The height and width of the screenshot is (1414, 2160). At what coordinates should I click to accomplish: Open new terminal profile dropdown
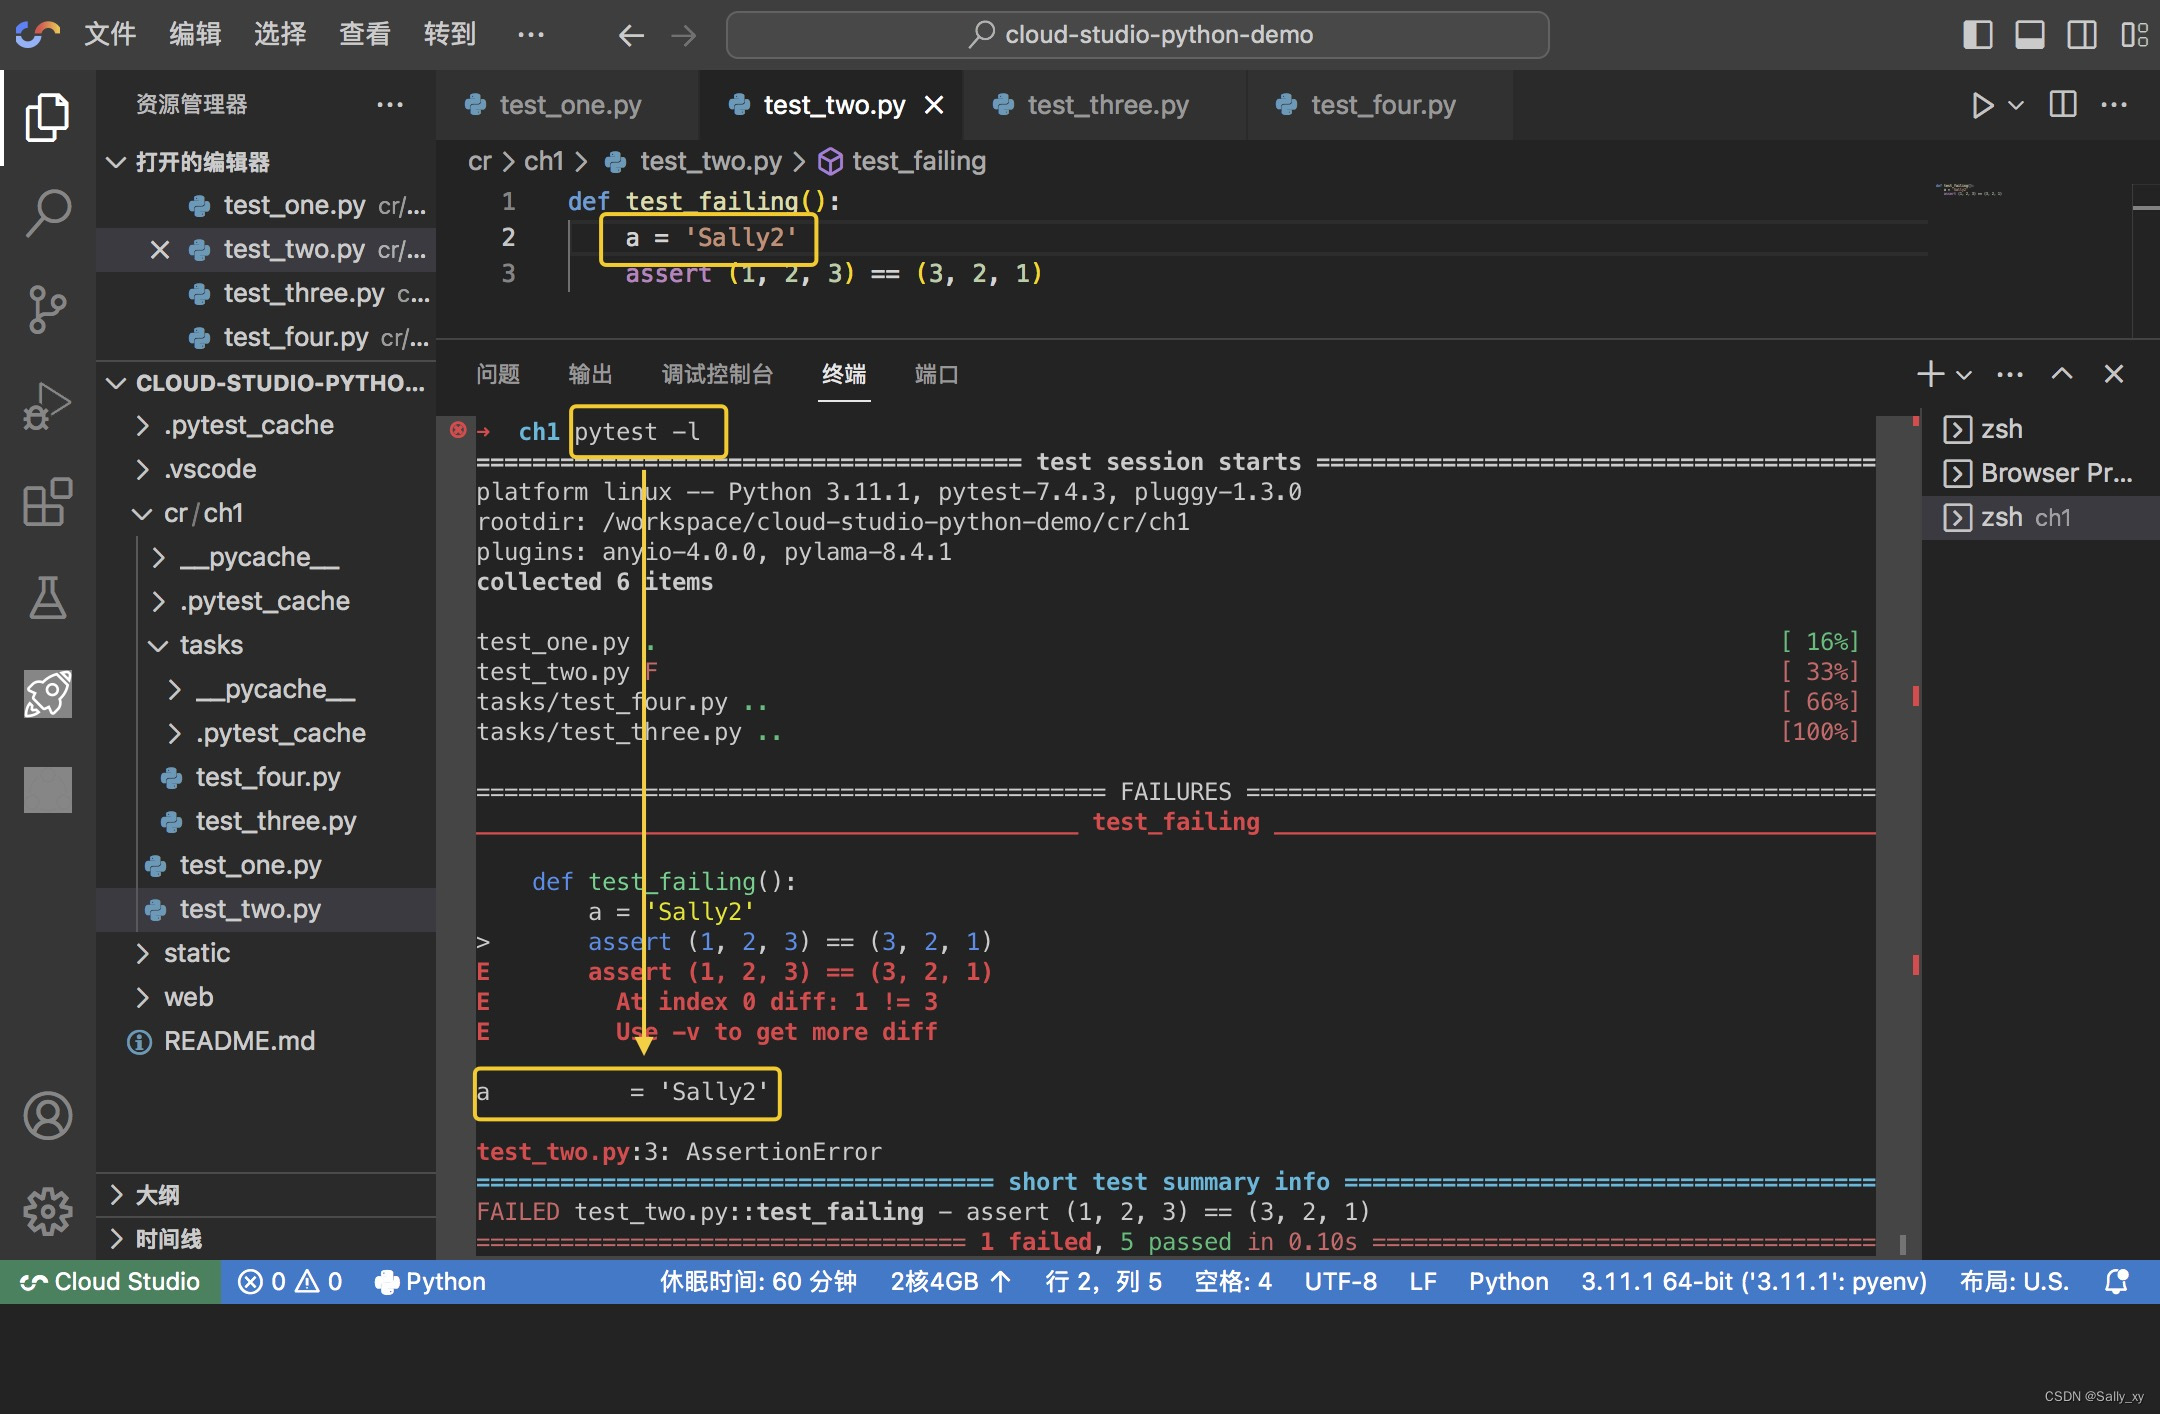[1964, 375]
